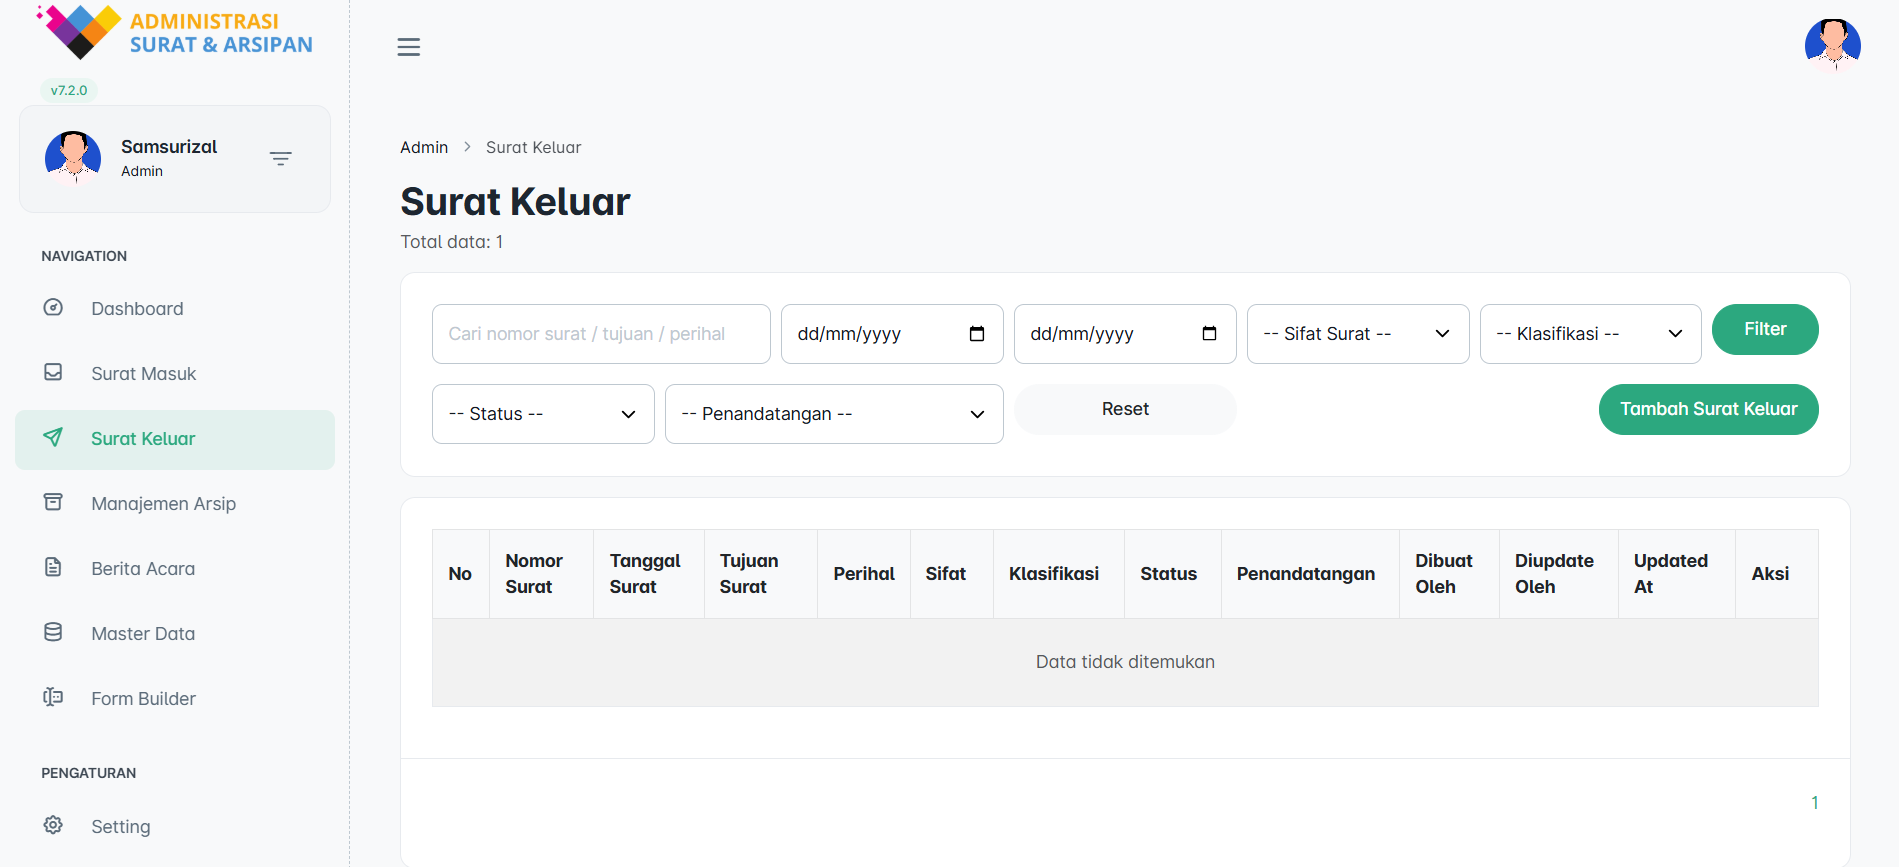Click the hamburger menu icon
The image size is (1899, 867).
point(408,47)
